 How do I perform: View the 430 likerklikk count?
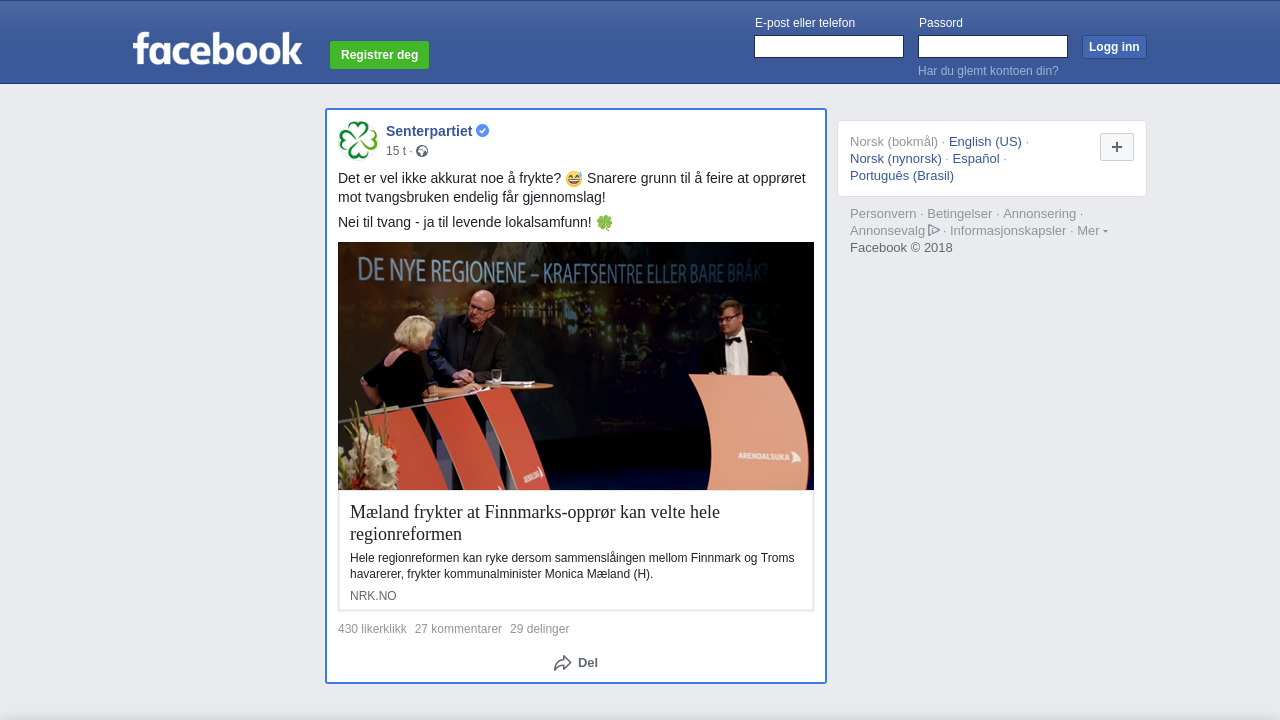pyautogui.click(x=372, y=629)
